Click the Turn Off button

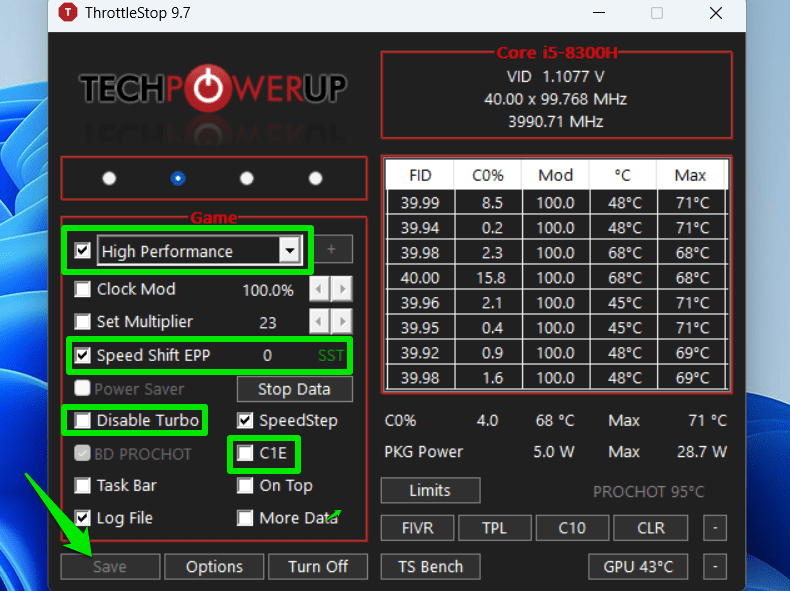[318, 567]
